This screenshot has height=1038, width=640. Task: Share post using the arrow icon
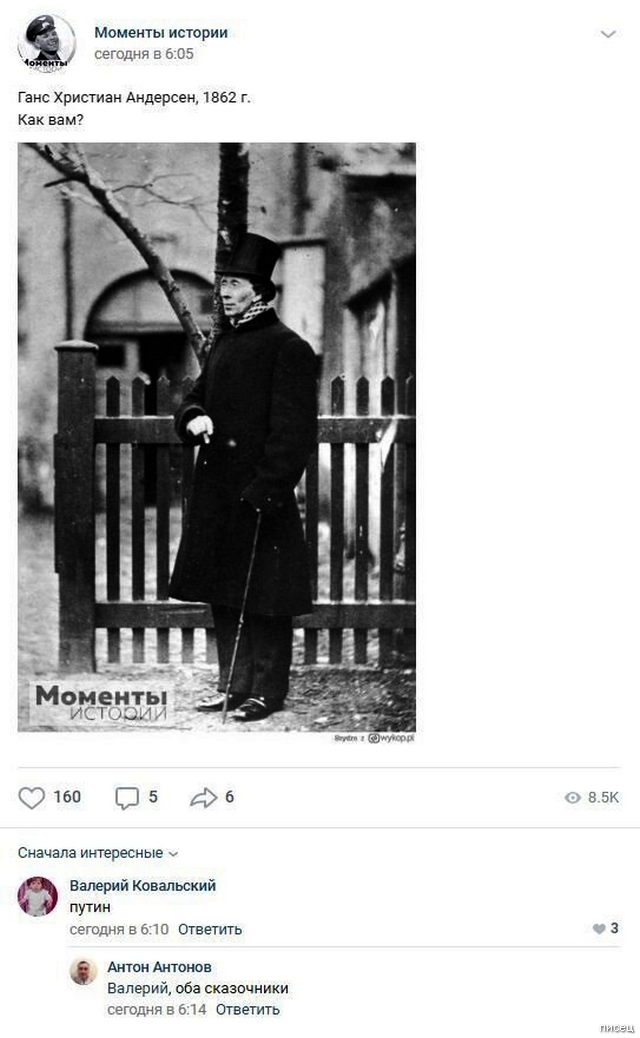click(204, 798)
